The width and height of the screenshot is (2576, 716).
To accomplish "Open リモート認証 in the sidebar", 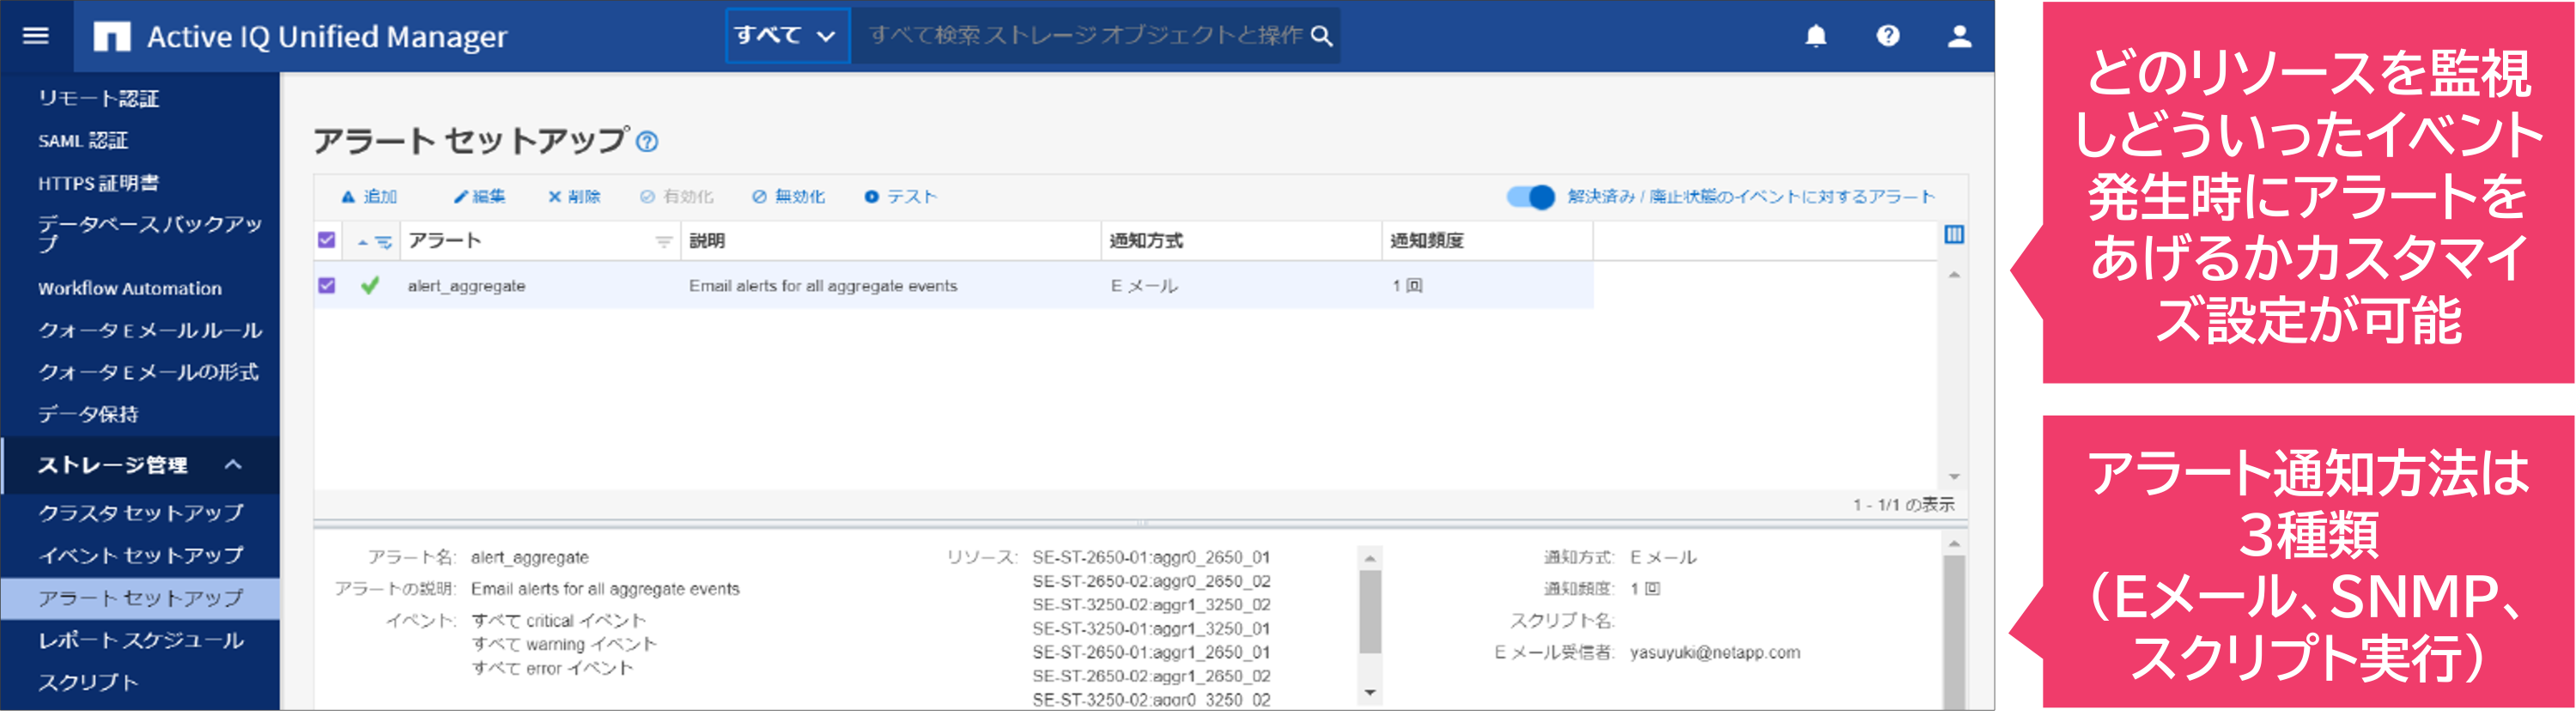I will pos(99,98).
